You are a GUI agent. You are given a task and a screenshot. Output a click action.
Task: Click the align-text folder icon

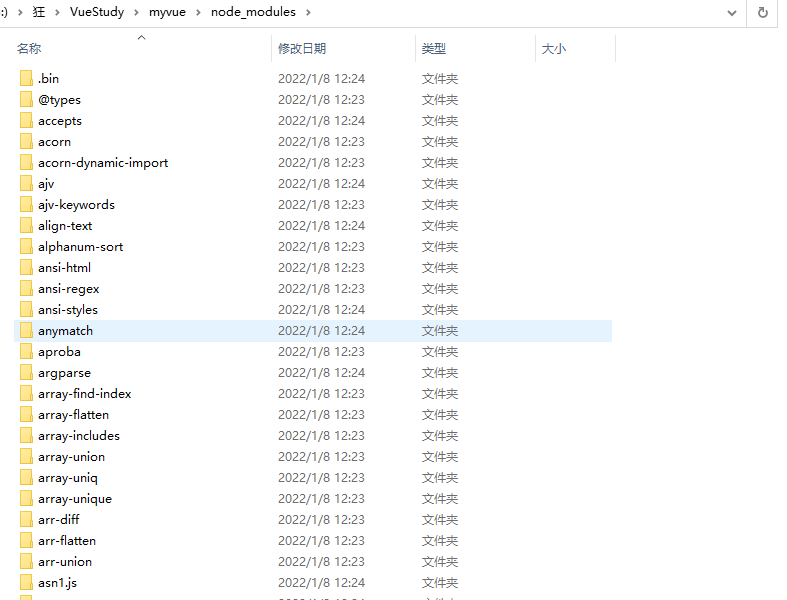pos(27,225)
